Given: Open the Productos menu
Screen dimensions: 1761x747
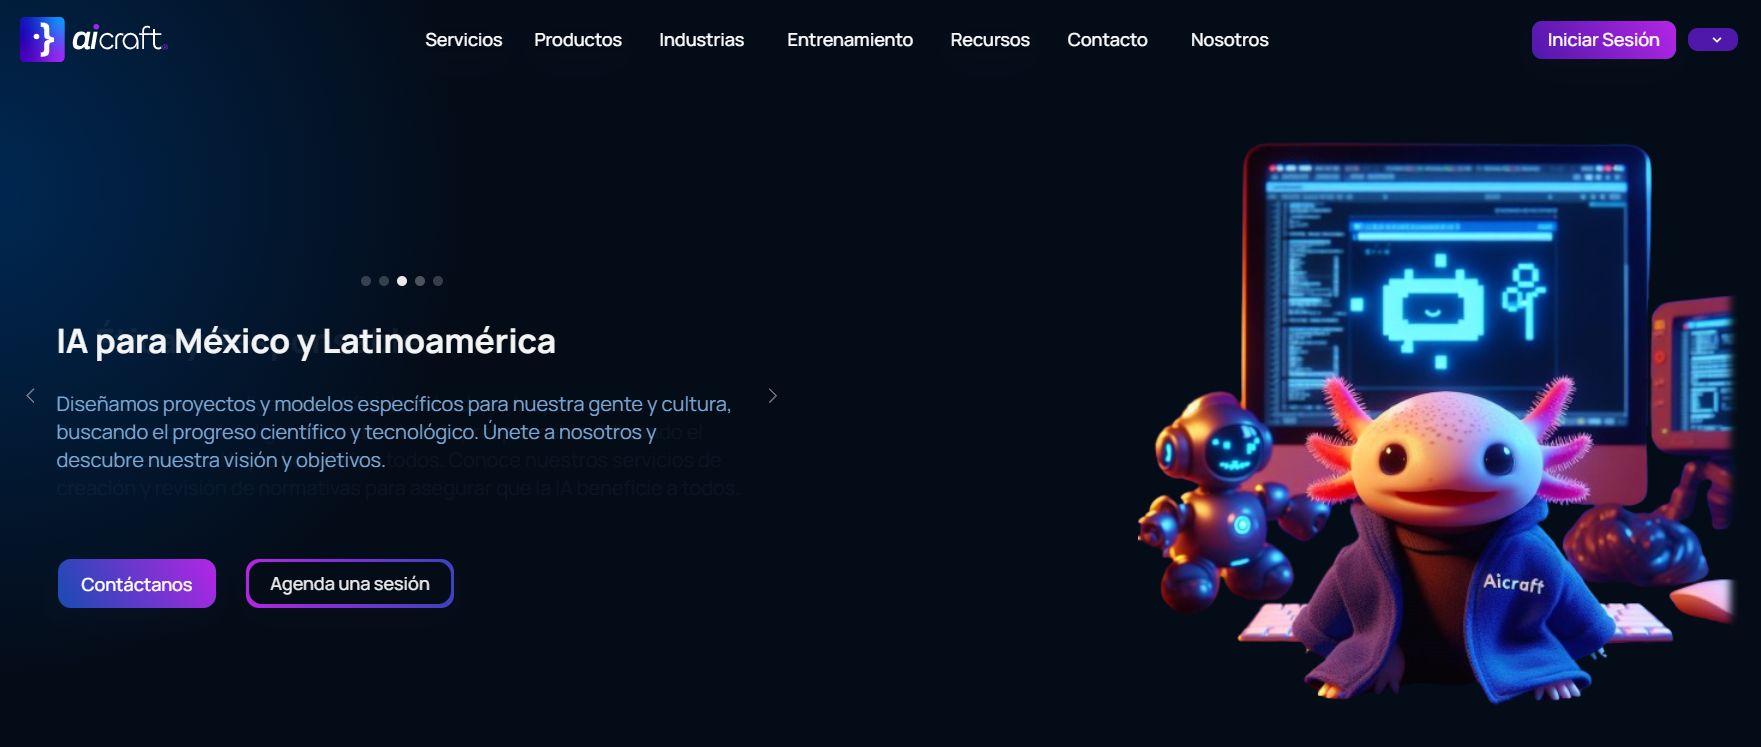Looking at the screenshot, I should [578, 40].
